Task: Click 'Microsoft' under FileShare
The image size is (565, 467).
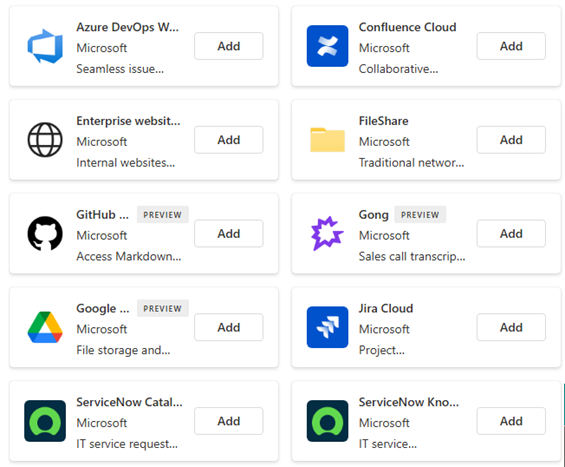Action: pyautogui.click(x=384, y=142)
